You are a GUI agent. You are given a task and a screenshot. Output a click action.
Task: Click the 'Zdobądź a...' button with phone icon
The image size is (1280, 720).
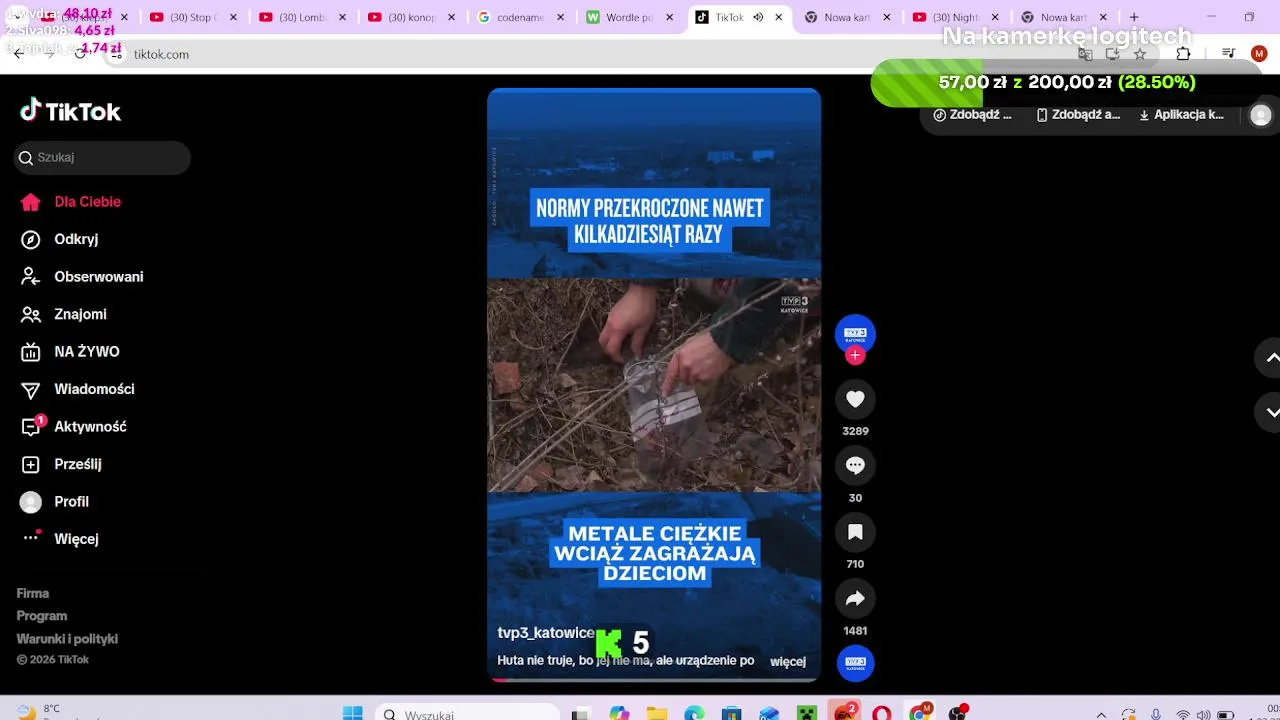click(x=1078, y=115)
